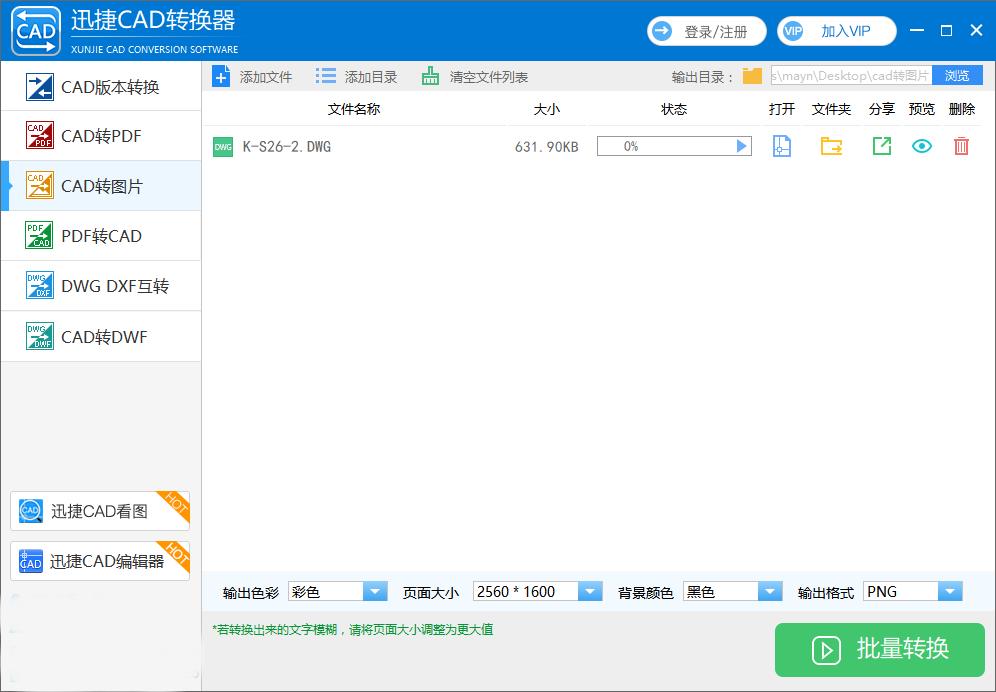Delete K-S26-2.DWG with the red trash icon
Screen dimensions: 996x692
click(x=960, y=146)
